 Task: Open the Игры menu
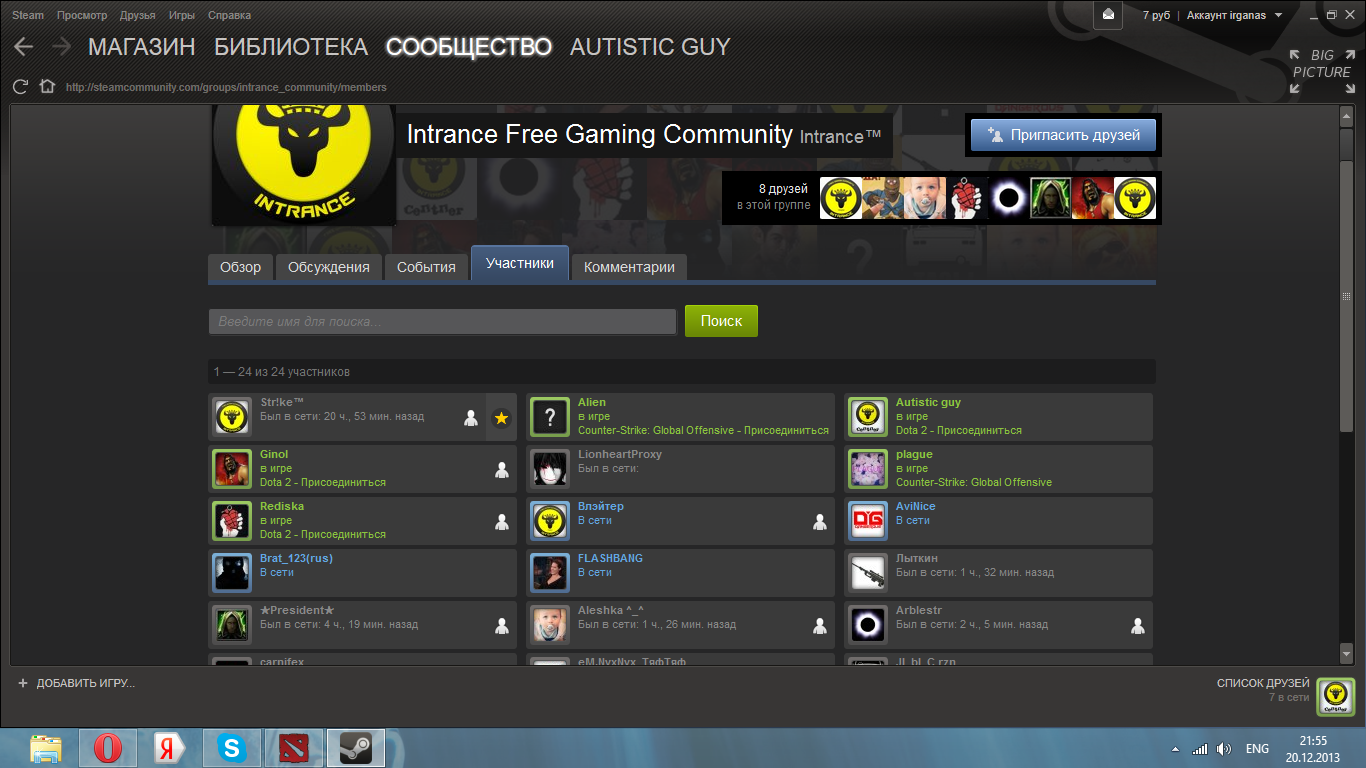pyautogui.click(x=182, y=15)
